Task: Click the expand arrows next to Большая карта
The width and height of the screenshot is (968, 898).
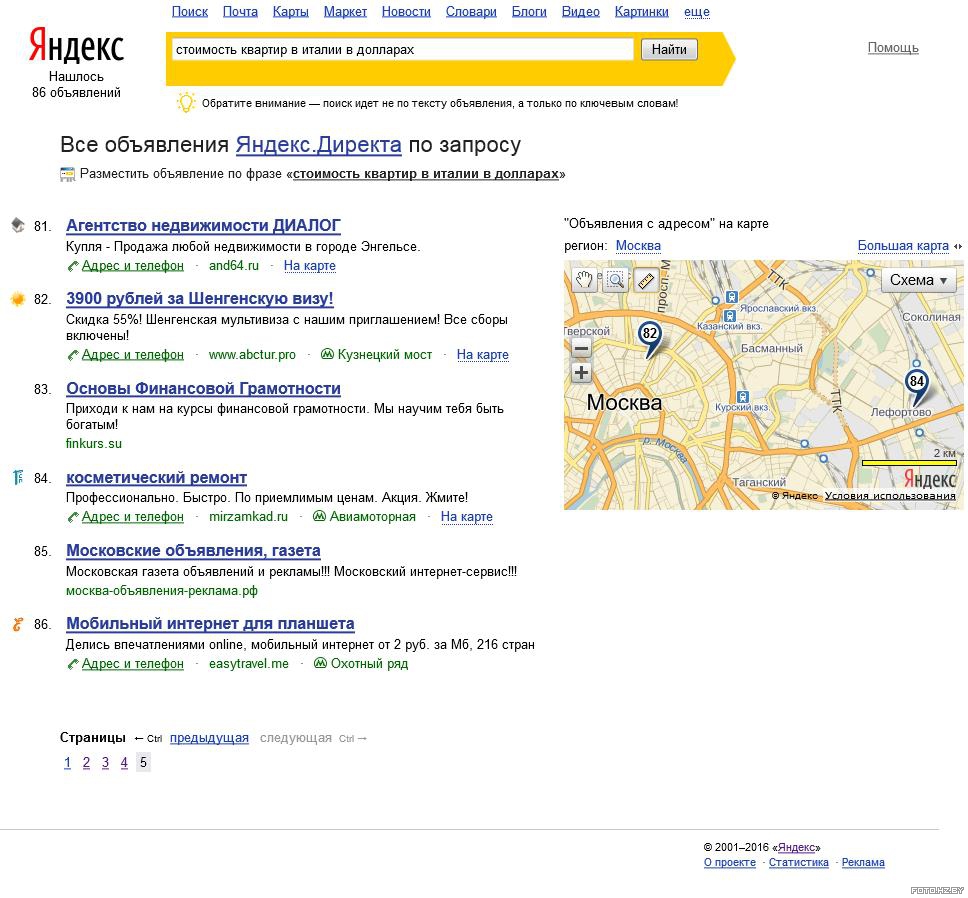Action: 958,246
